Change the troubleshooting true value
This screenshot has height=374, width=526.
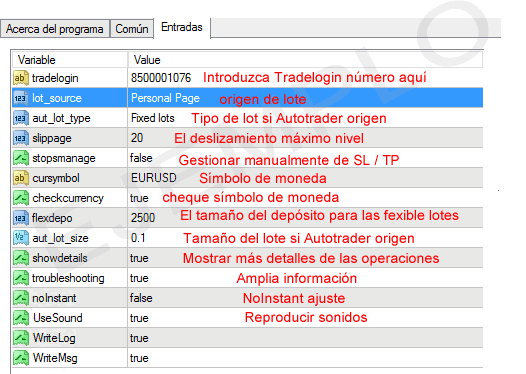point(139,278)
